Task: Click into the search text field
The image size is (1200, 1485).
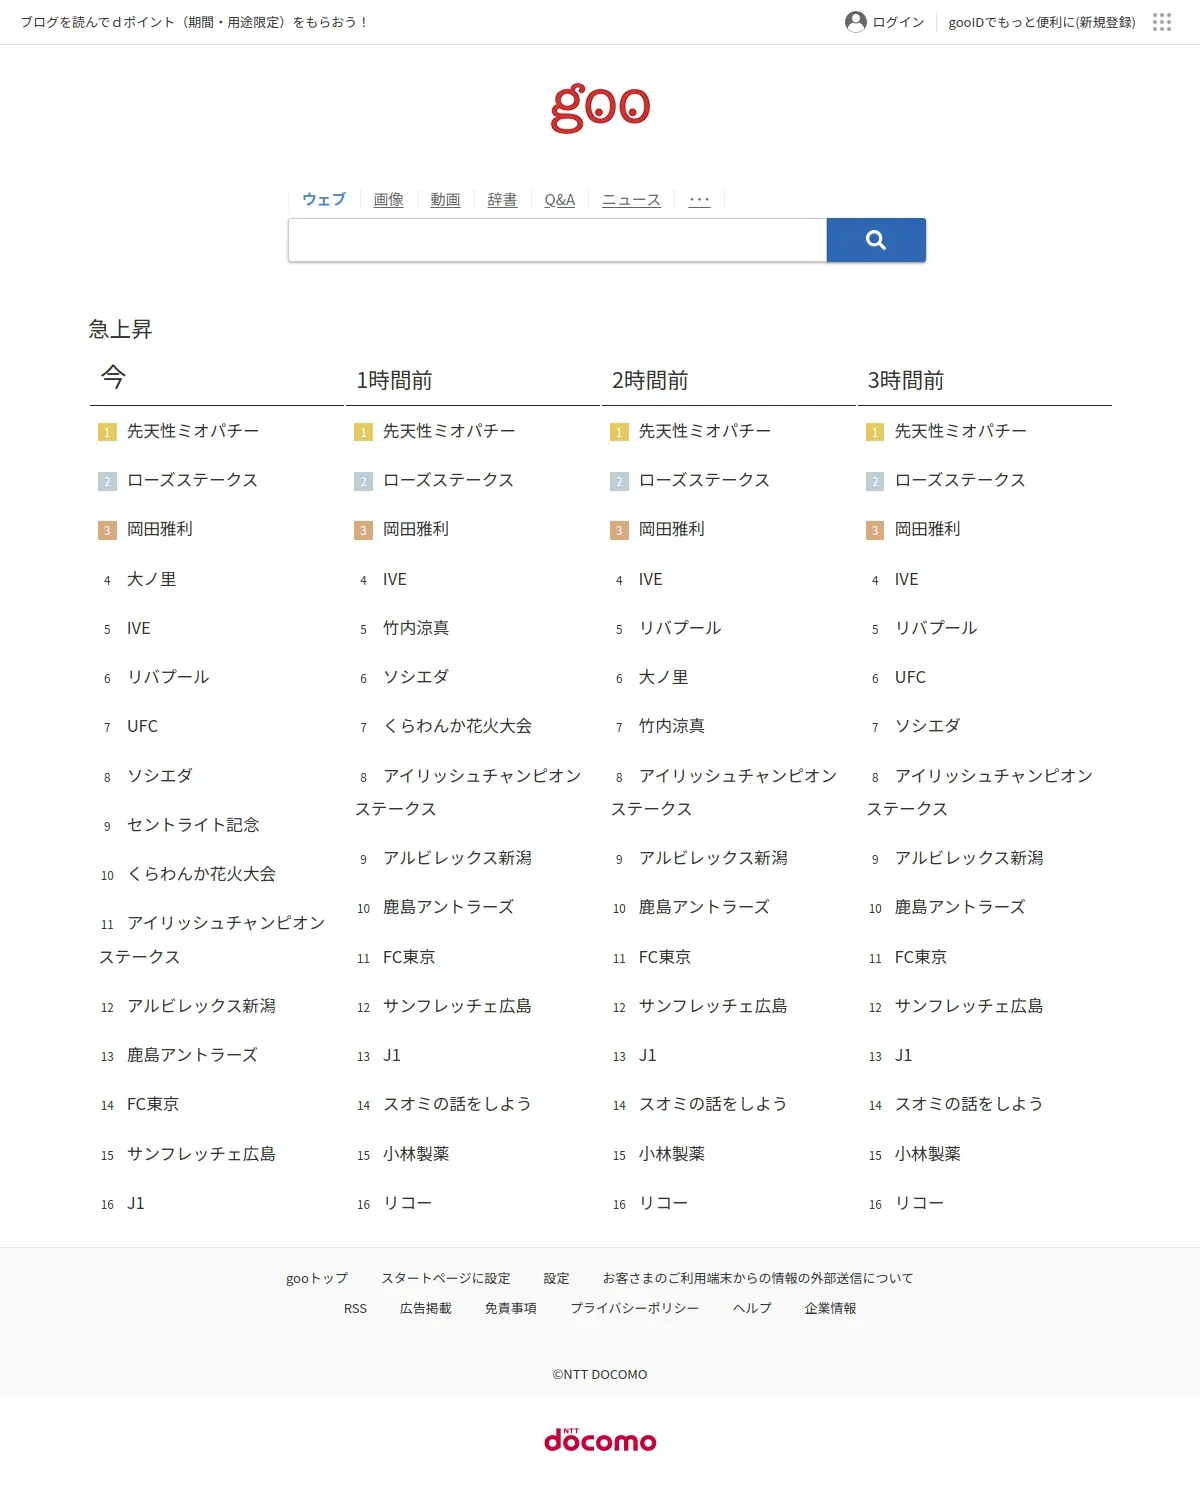Action: click(557, 240)
